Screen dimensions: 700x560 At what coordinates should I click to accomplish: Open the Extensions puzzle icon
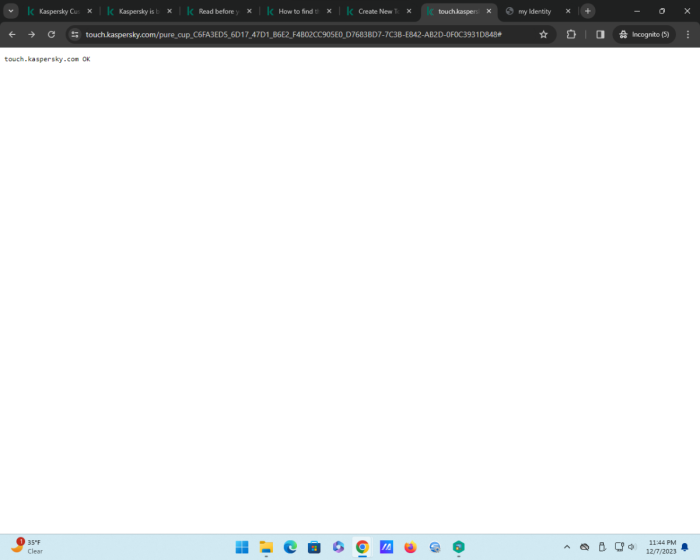(x=571, y=34)
